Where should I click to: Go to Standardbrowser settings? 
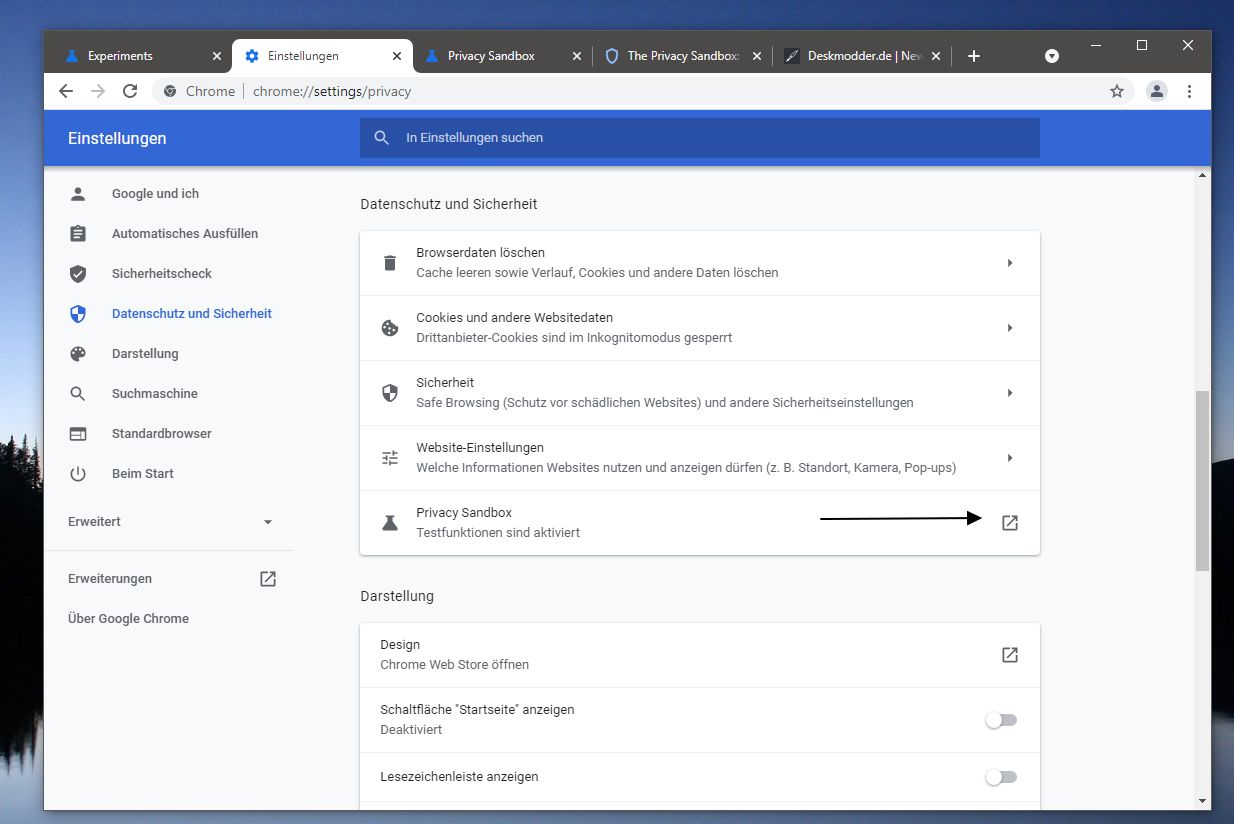click(162, 434)
